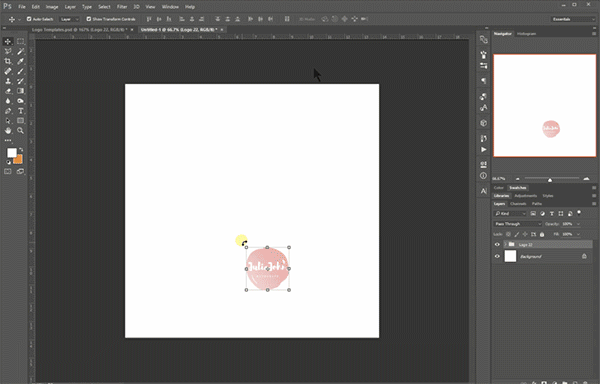
Task: Switch to the Logo Templates.psd document tab
Action: (x=79, y=29)
